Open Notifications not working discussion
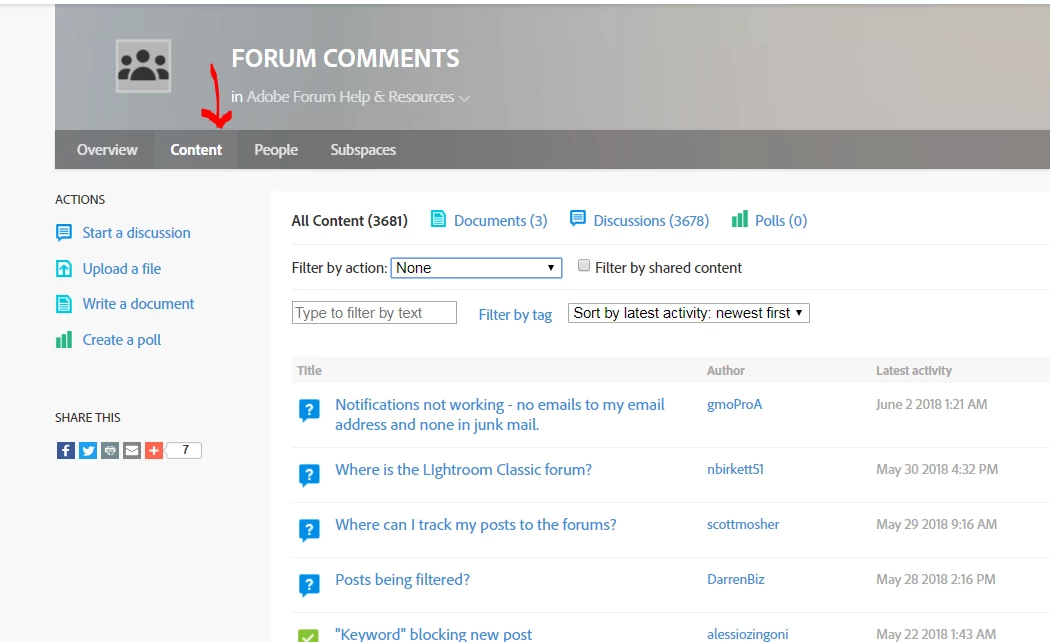The width and height of the screenshot is (1050, 642). point(500,414)
